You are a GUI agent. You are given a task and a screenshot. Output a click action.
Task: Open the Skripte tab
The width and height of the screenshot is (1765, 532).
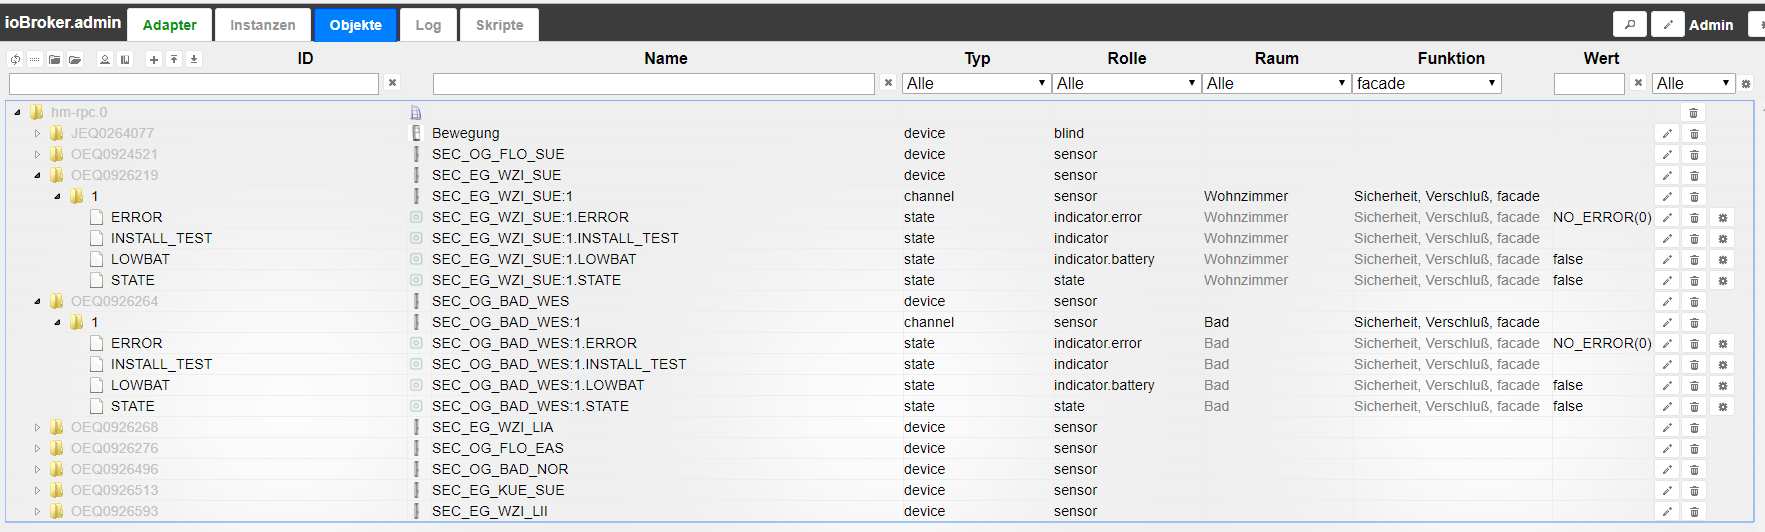(499, 25)
